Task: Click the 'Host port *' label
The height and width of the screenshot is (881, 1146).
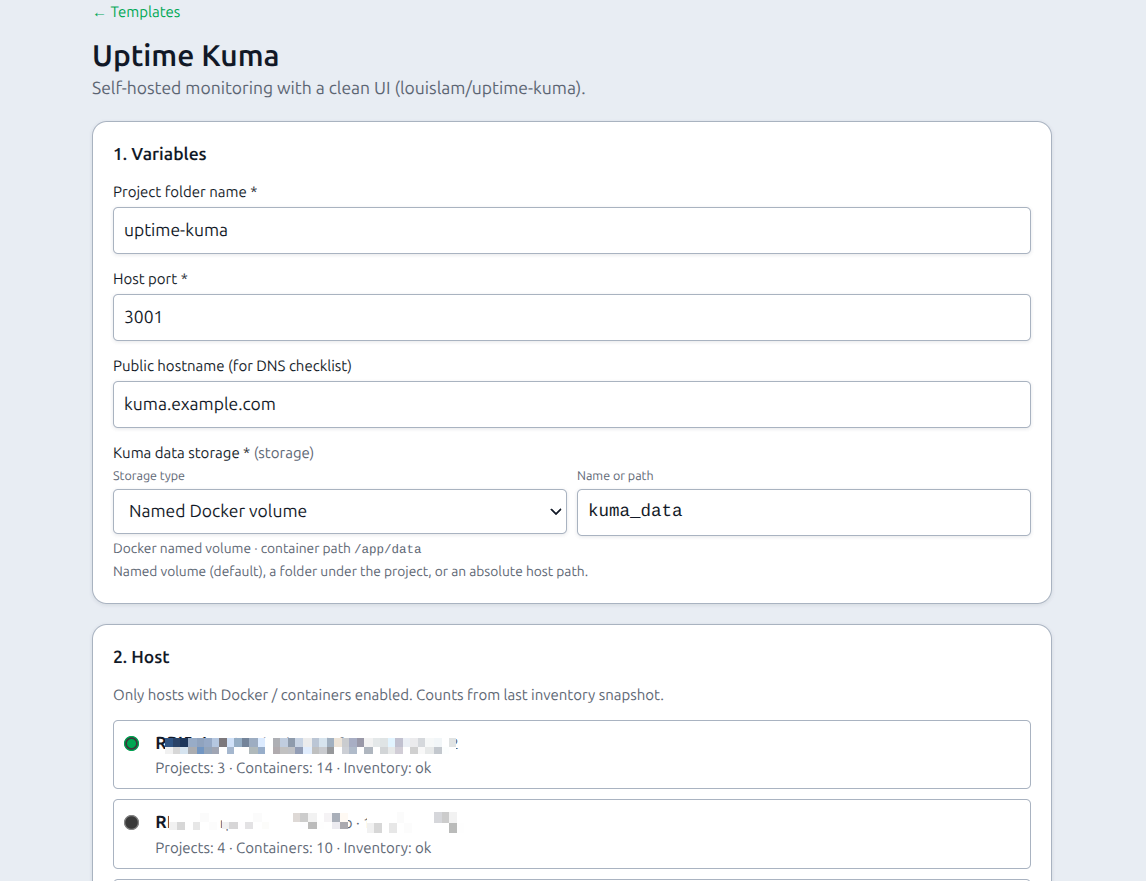Action: click(x=151, y=279)
